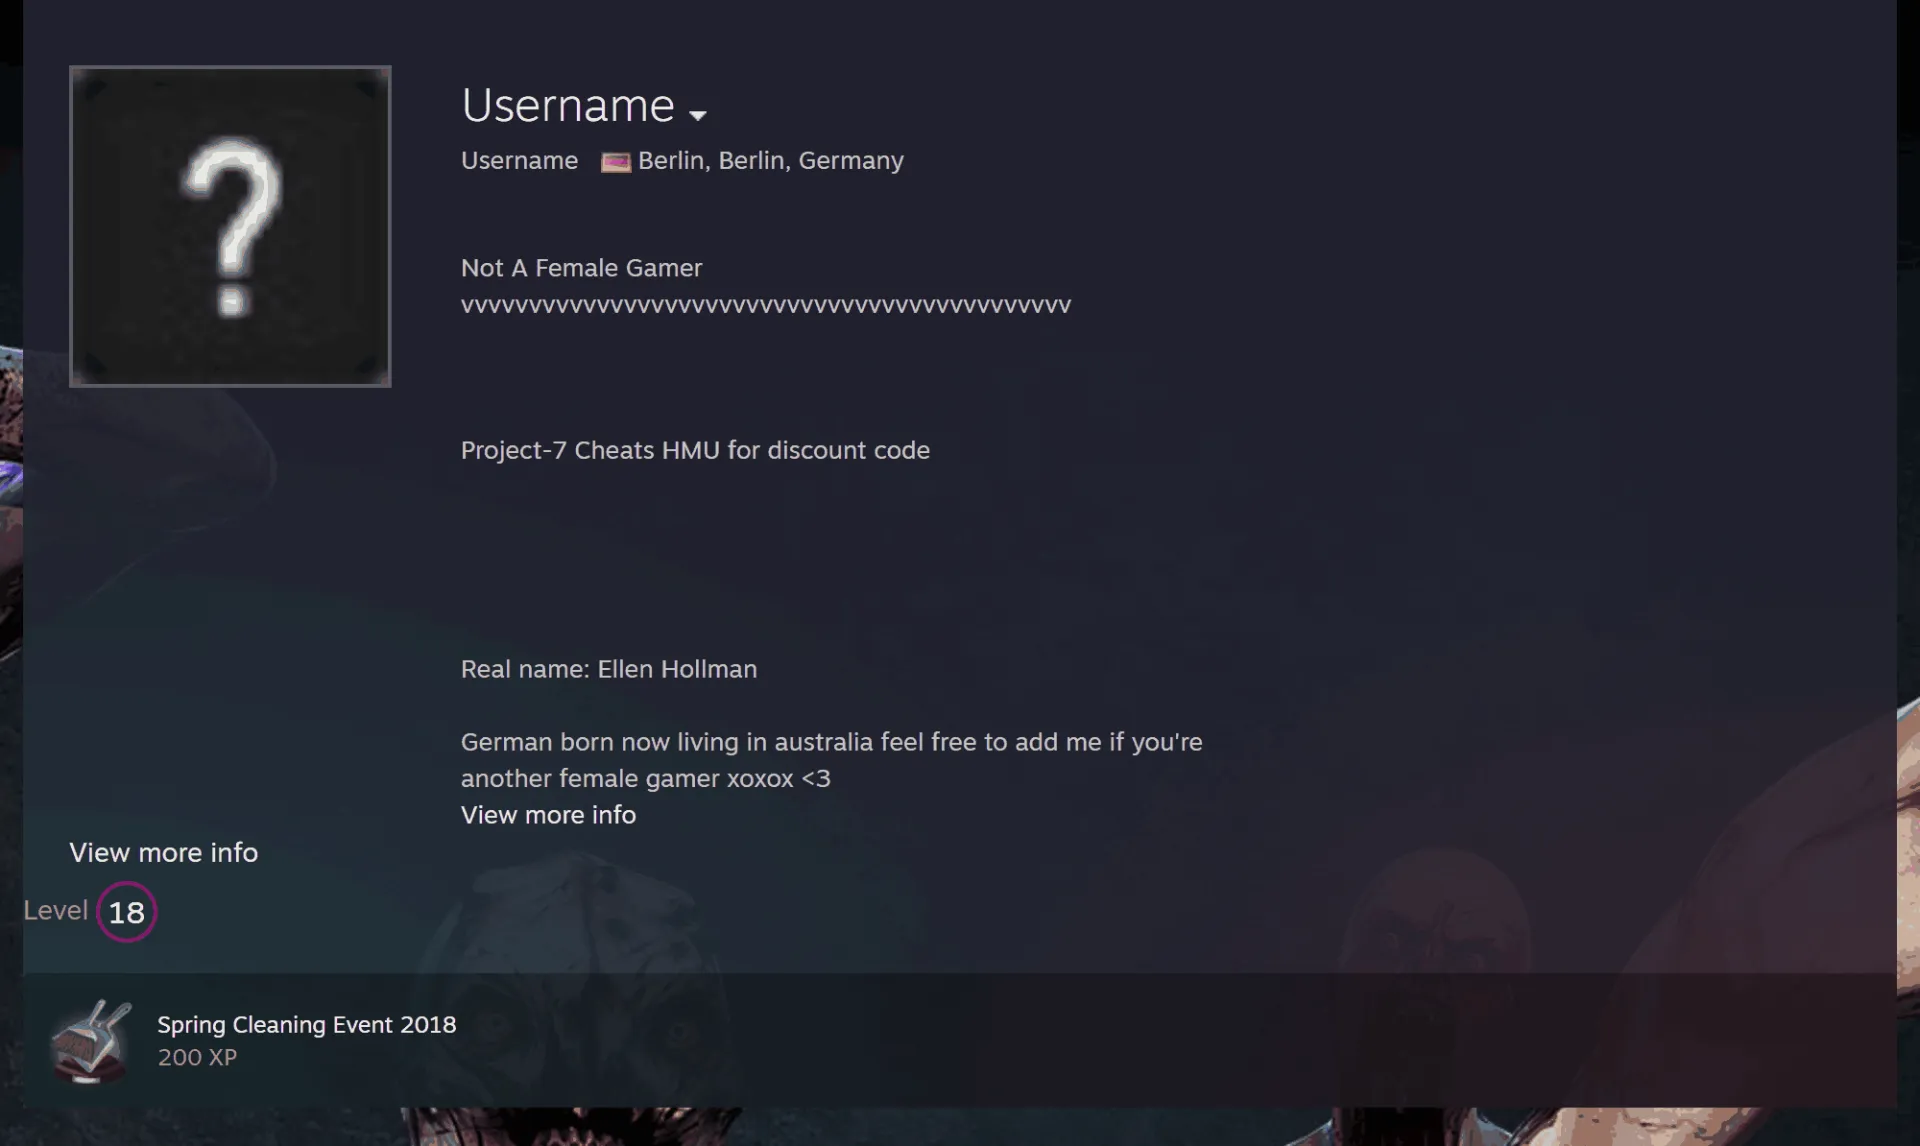1920x1146 pixels.
Task: Click the Real name: Ellen Hollman line
Action: (608, 669)
